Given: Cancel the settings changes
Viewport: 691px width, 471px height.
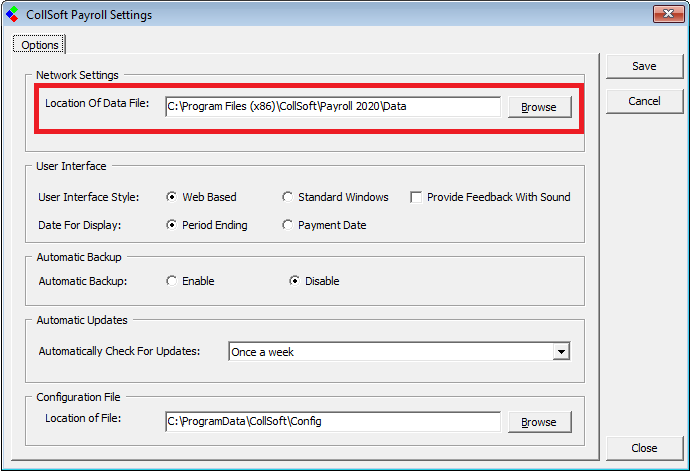Looking at the screenshot, I should [x=644, y=101].
